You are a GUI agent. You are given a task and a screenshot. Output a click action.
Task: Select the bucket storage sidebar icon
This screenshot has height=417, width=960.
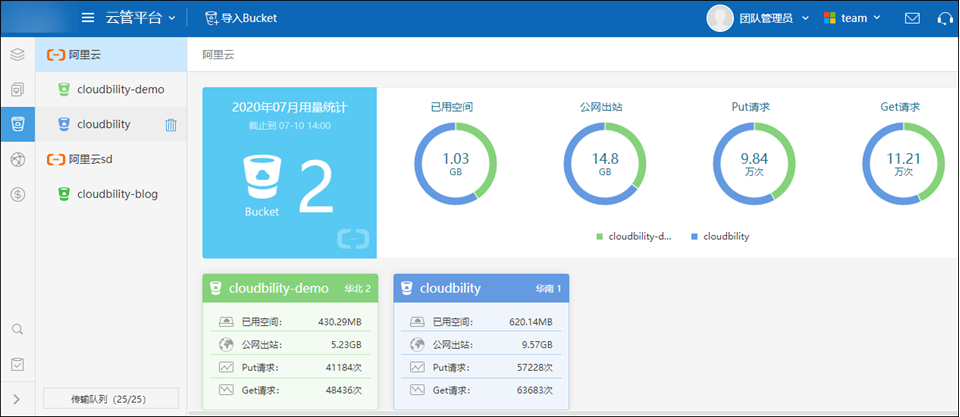click(18, 124)
